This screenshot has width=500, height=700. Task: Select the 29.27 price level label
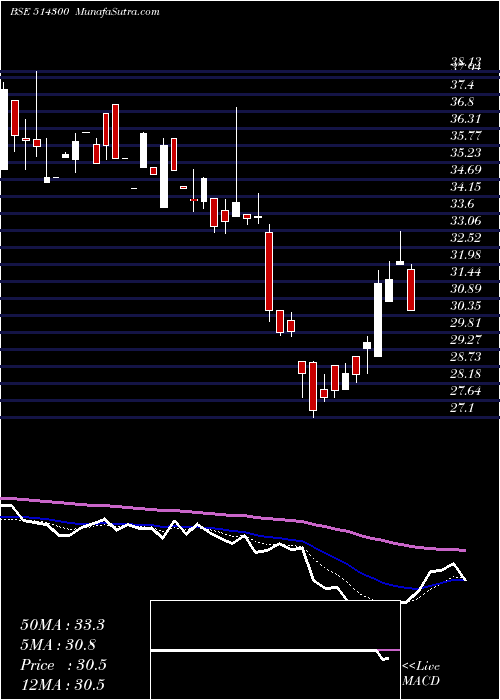(466, 340)
